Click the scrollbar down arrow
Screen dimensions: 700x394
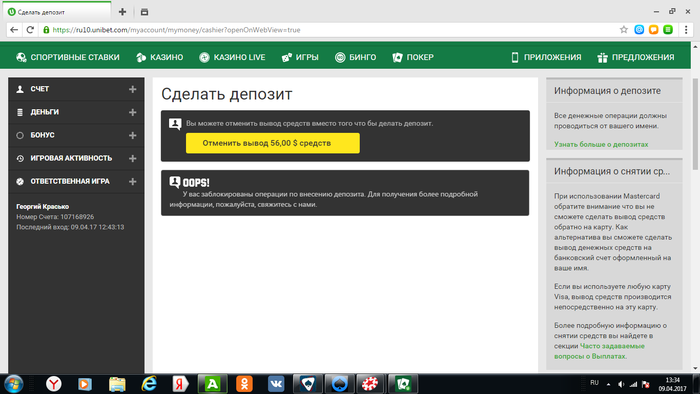pyautogui.click(x=696, y=369)
